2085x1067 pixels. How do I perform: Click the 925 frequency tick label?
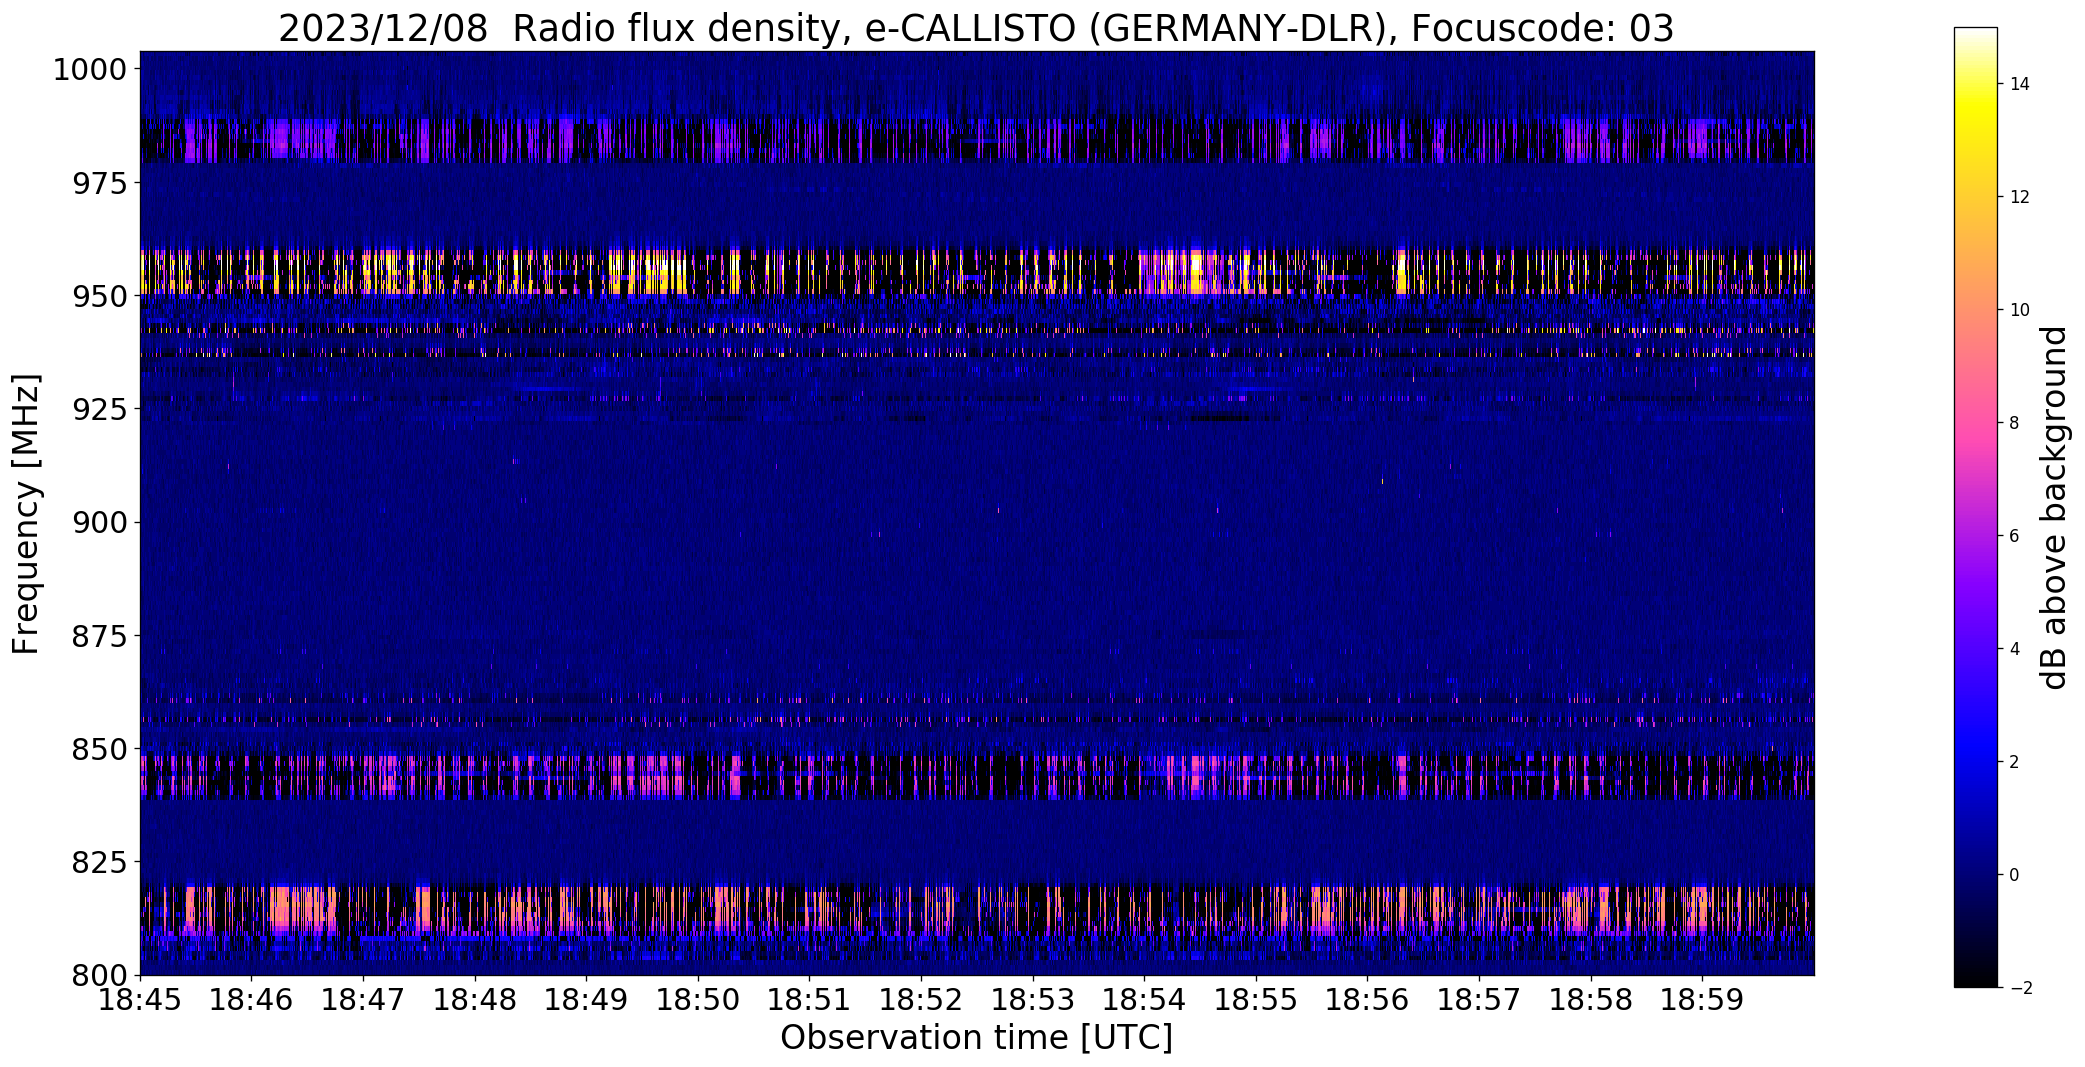coord(99,409)
